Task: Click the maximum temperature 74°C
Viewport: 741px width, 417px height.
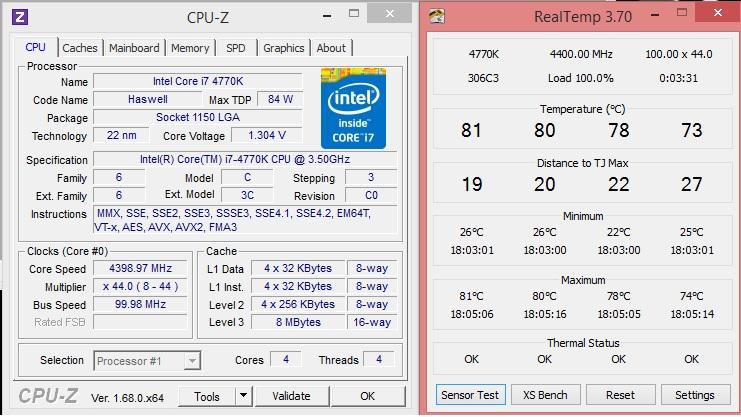Action: [x=691, y=296]
